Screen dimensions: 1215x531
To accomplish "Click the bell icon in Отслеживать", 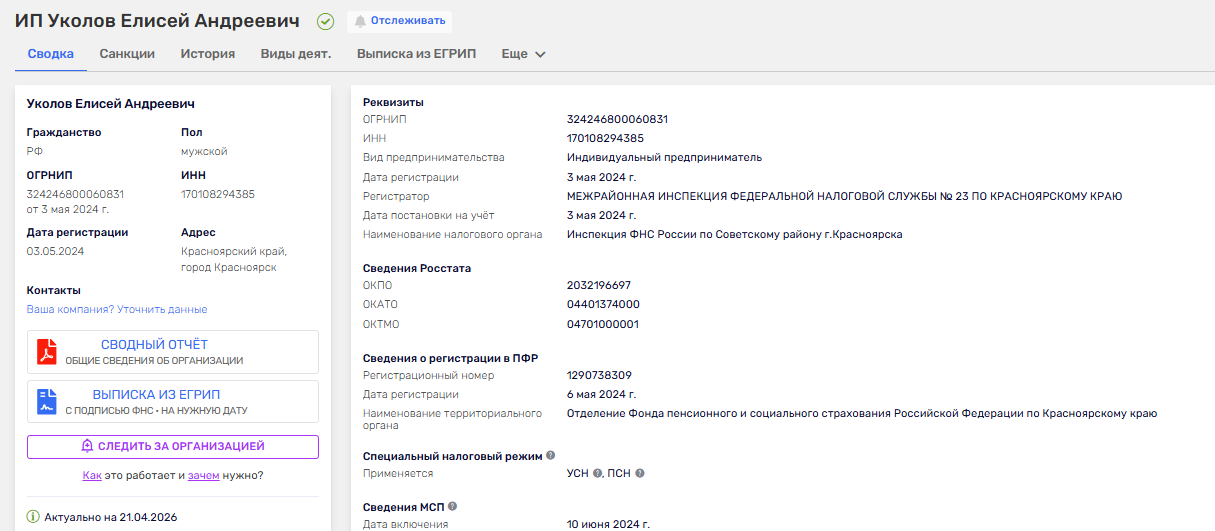I will tap(360, 21).
